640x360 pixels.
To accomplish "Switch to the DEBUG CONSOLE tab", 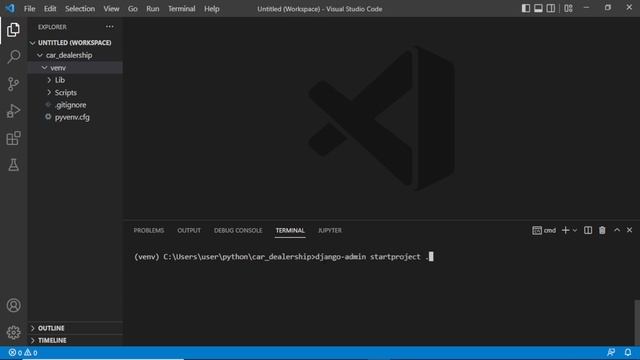I will click(238, 231).
